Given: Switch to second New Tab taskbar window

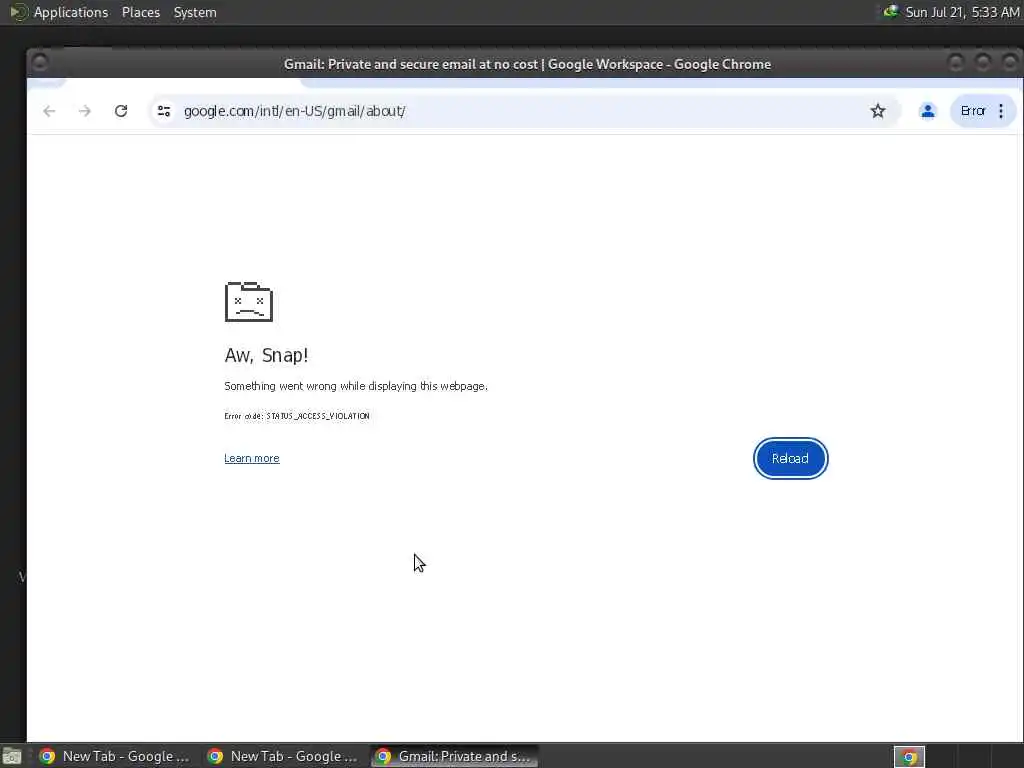Looking at the screenshot, I should click(283, 756).
